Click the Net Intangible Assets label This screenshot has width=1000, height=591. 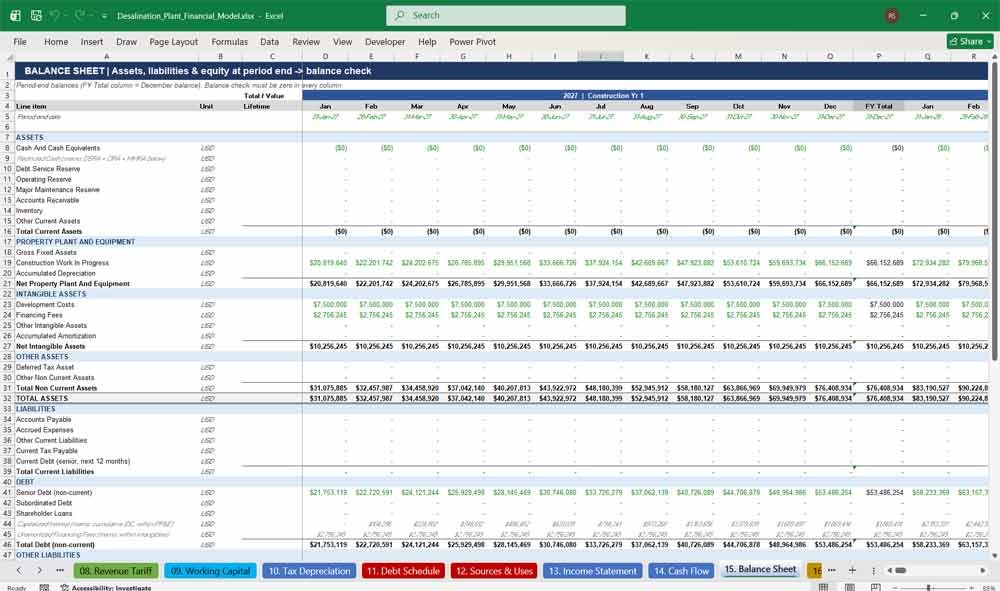click(50, 346)
